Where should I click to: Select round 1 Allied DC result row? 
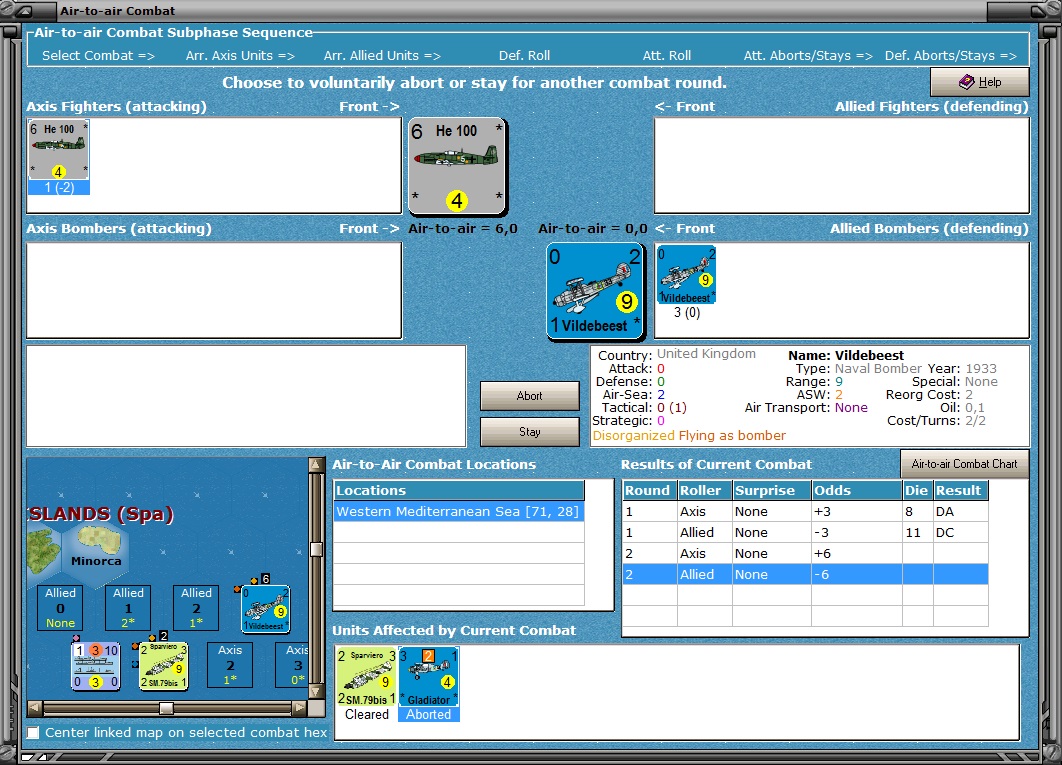[805, 533]
